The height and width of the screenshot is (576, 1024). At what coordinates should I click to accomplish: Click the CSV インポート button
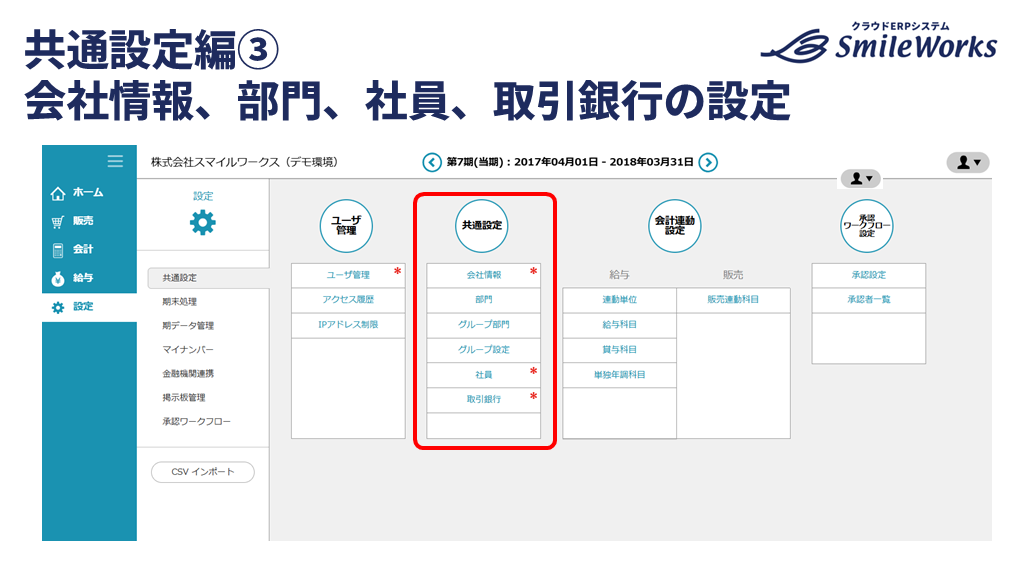click(202, 472)
